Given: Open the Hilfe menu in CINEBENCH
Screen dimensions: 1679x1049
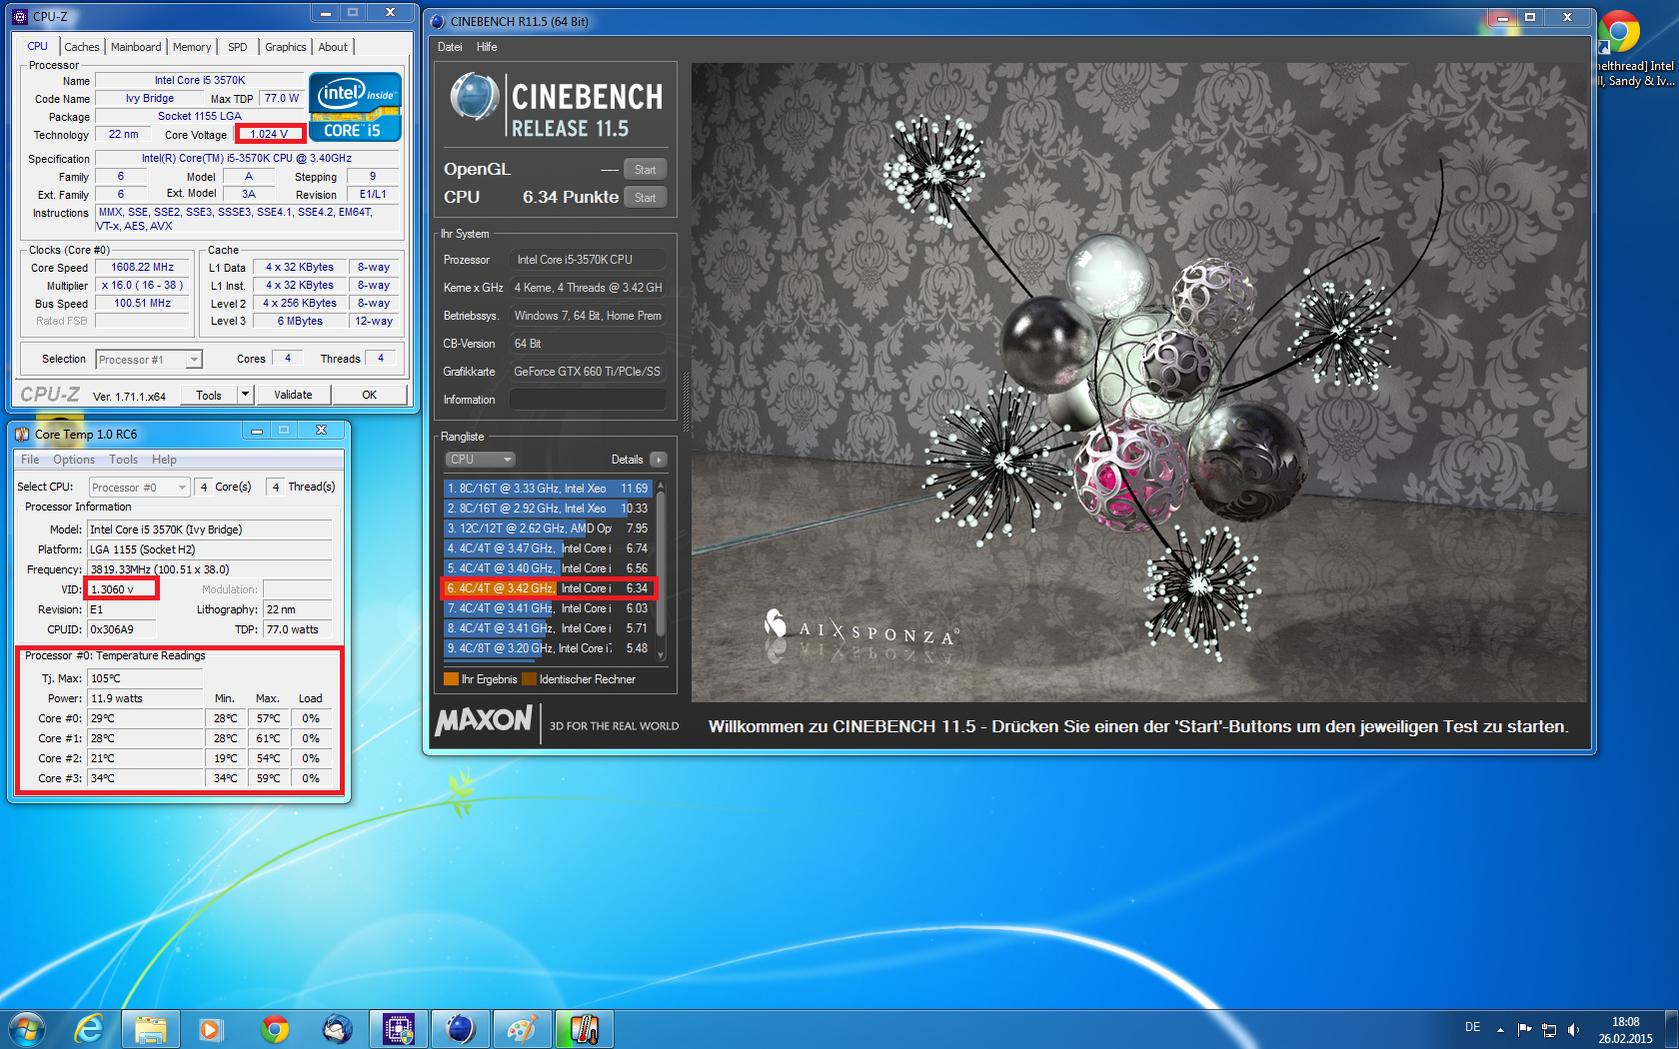Looking at the screenshot, I should coord(487,47).
